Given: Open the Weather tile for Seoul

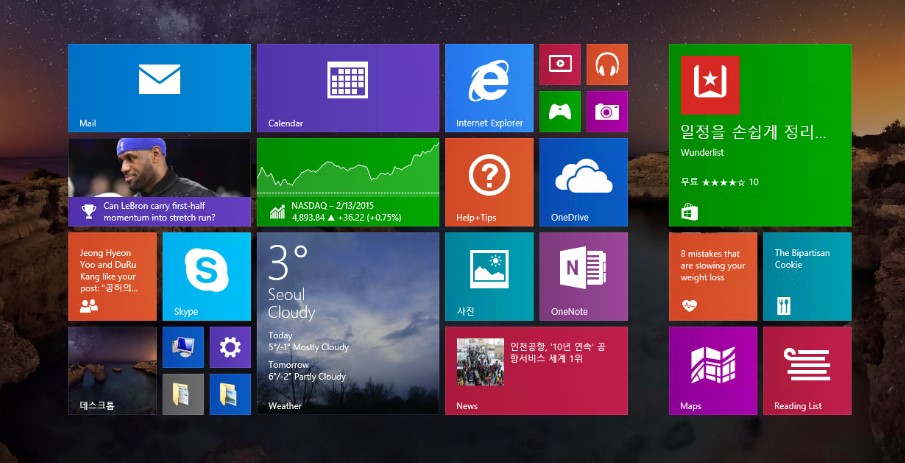Looking at the screenshot, I should (347, 323).
